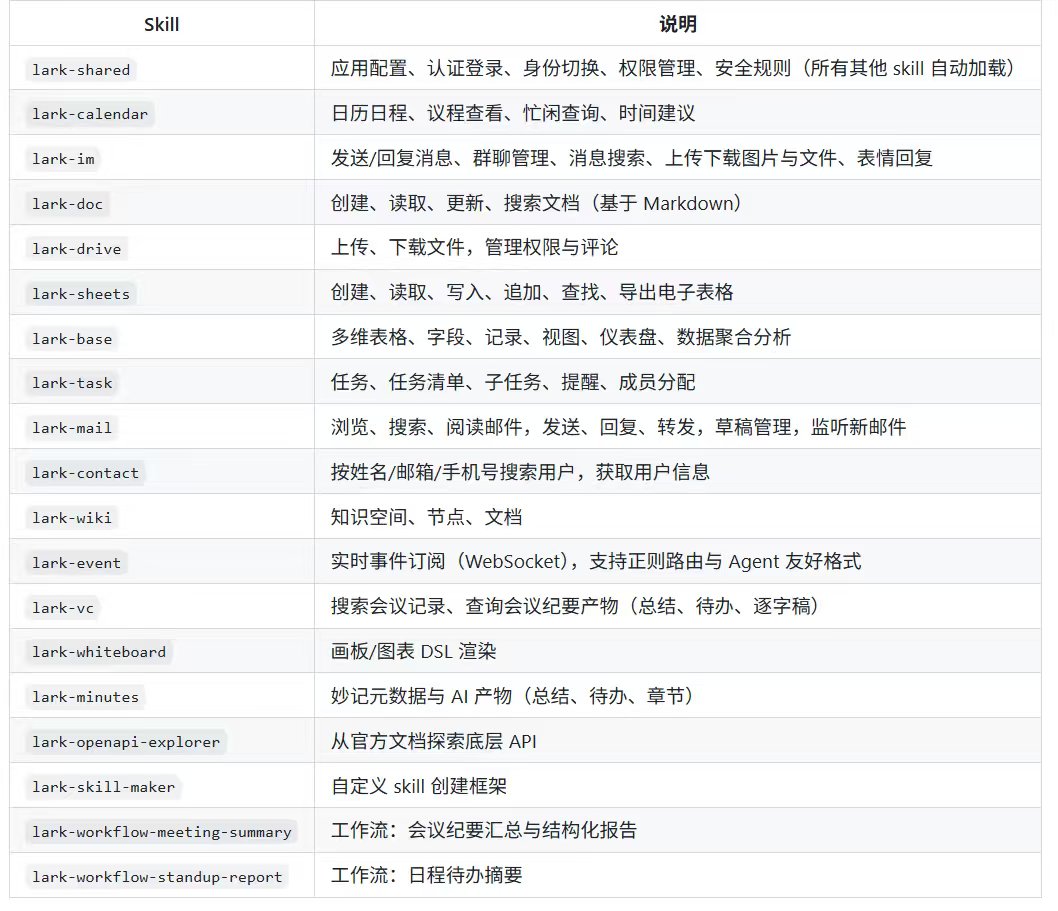Select the lark-vc code label
Image resolution: width=1058 pixels, height=911 pixels.
(x=63, y=608)
